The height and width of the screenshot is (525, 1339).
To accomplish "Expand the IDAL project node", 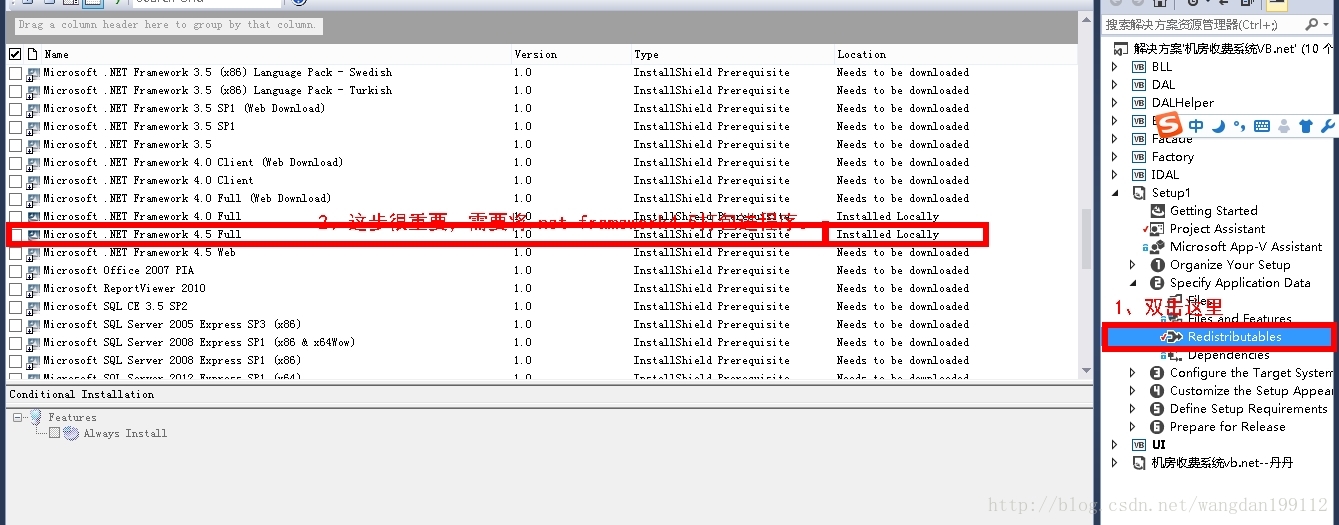I will click(x=1116, y=175).
